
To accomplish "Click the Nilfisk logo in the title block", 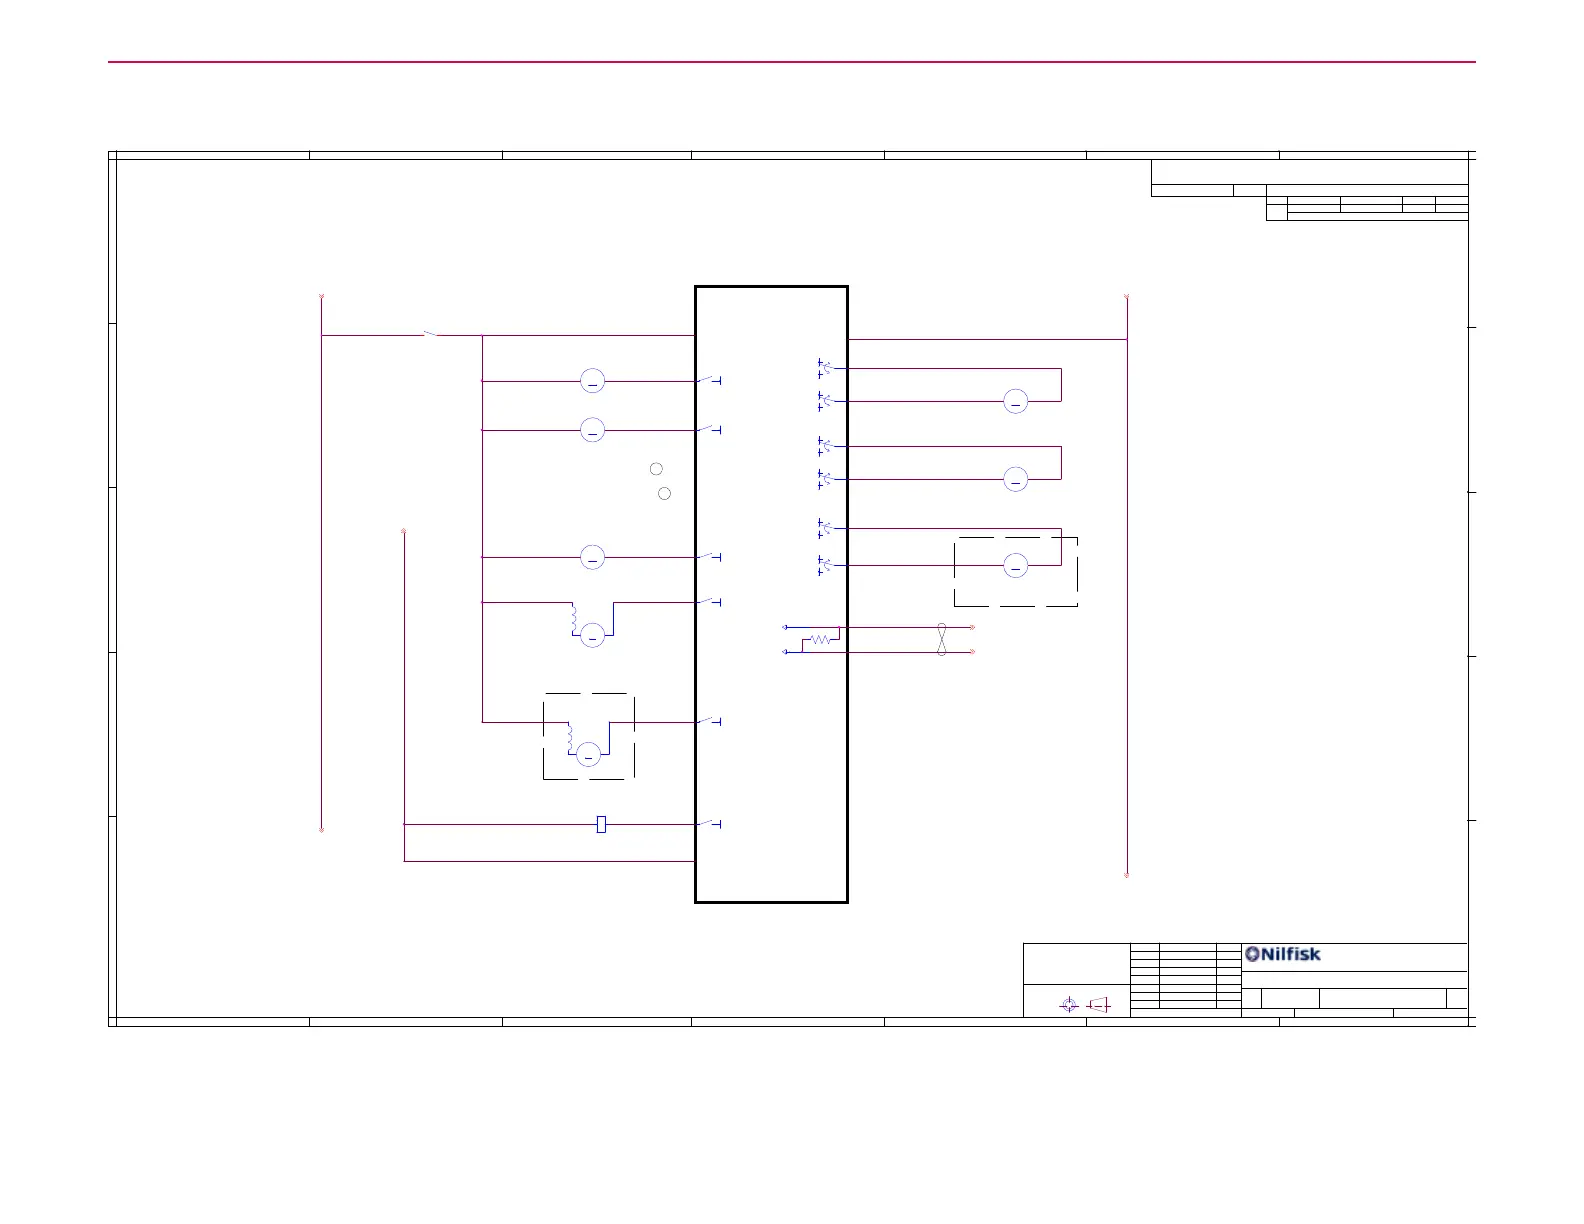I will pyautogui.click(x=1283, y=954).
